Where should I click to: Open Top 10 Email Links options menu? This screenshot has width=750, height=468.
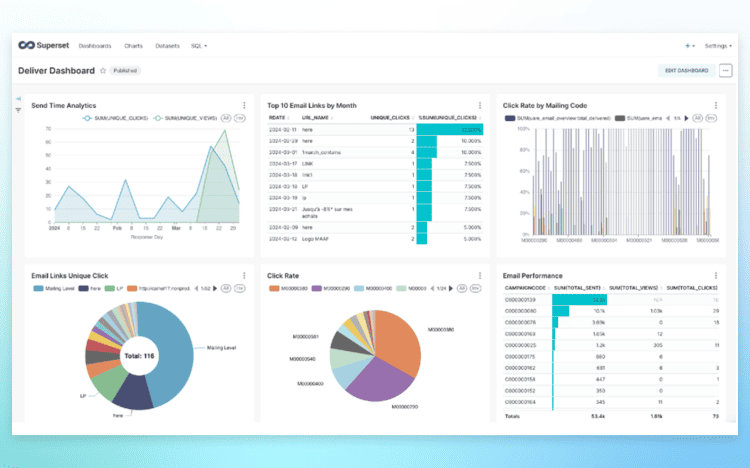480,105
